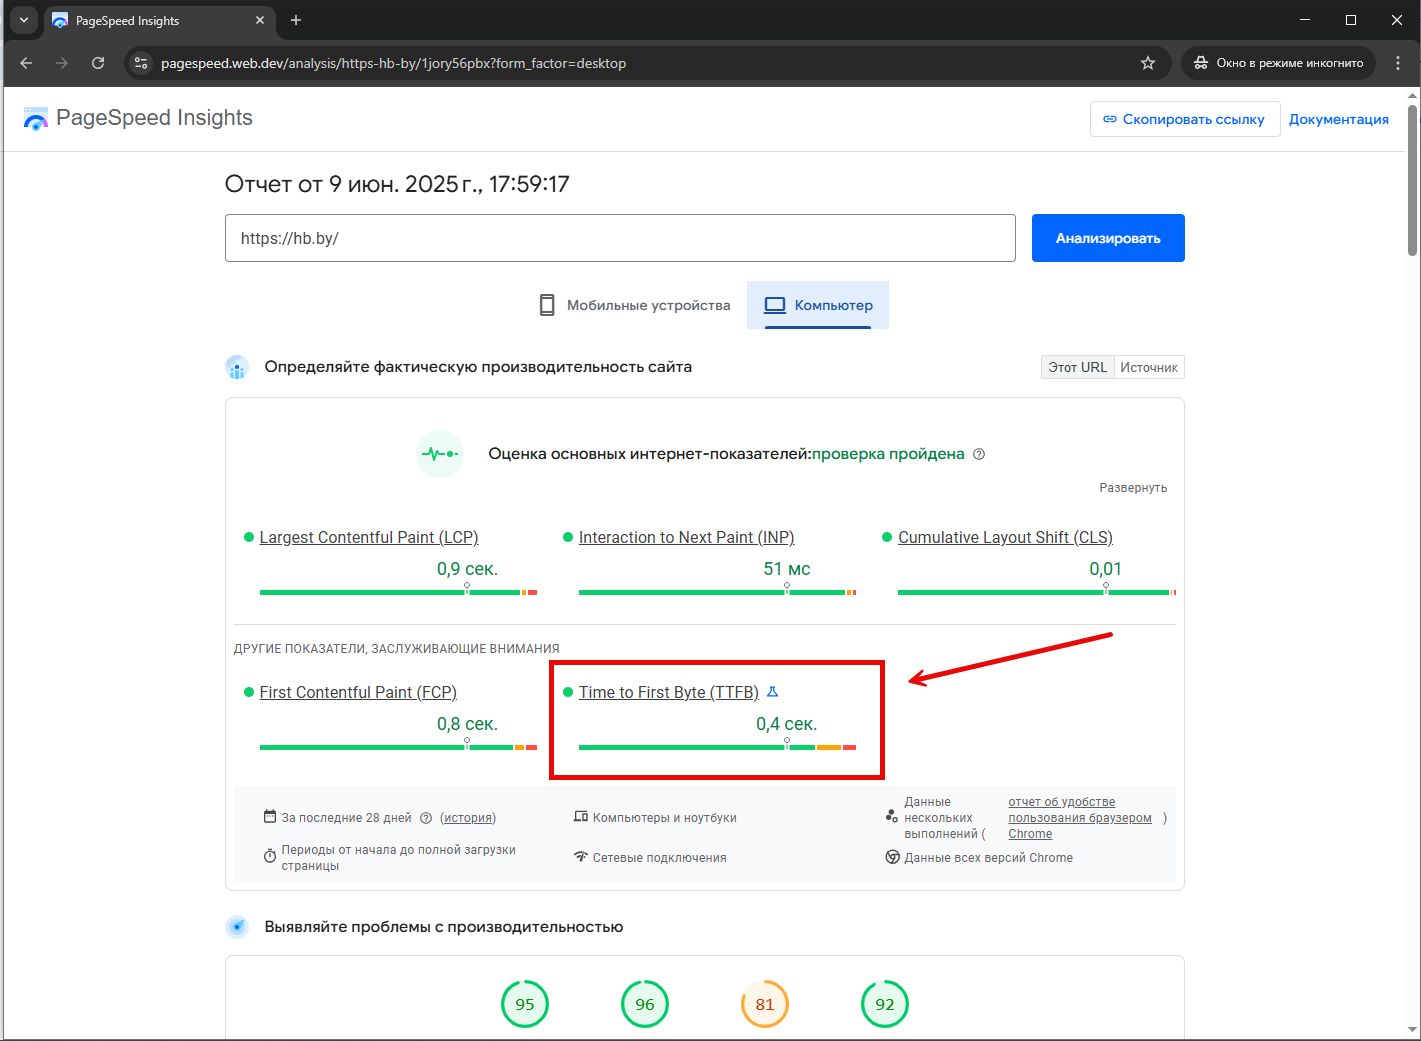Image resolution: width=1421 pixels, height=1041 pixels.
Task: Click the LCP distribution bar
Action: [x=398, y=592]
